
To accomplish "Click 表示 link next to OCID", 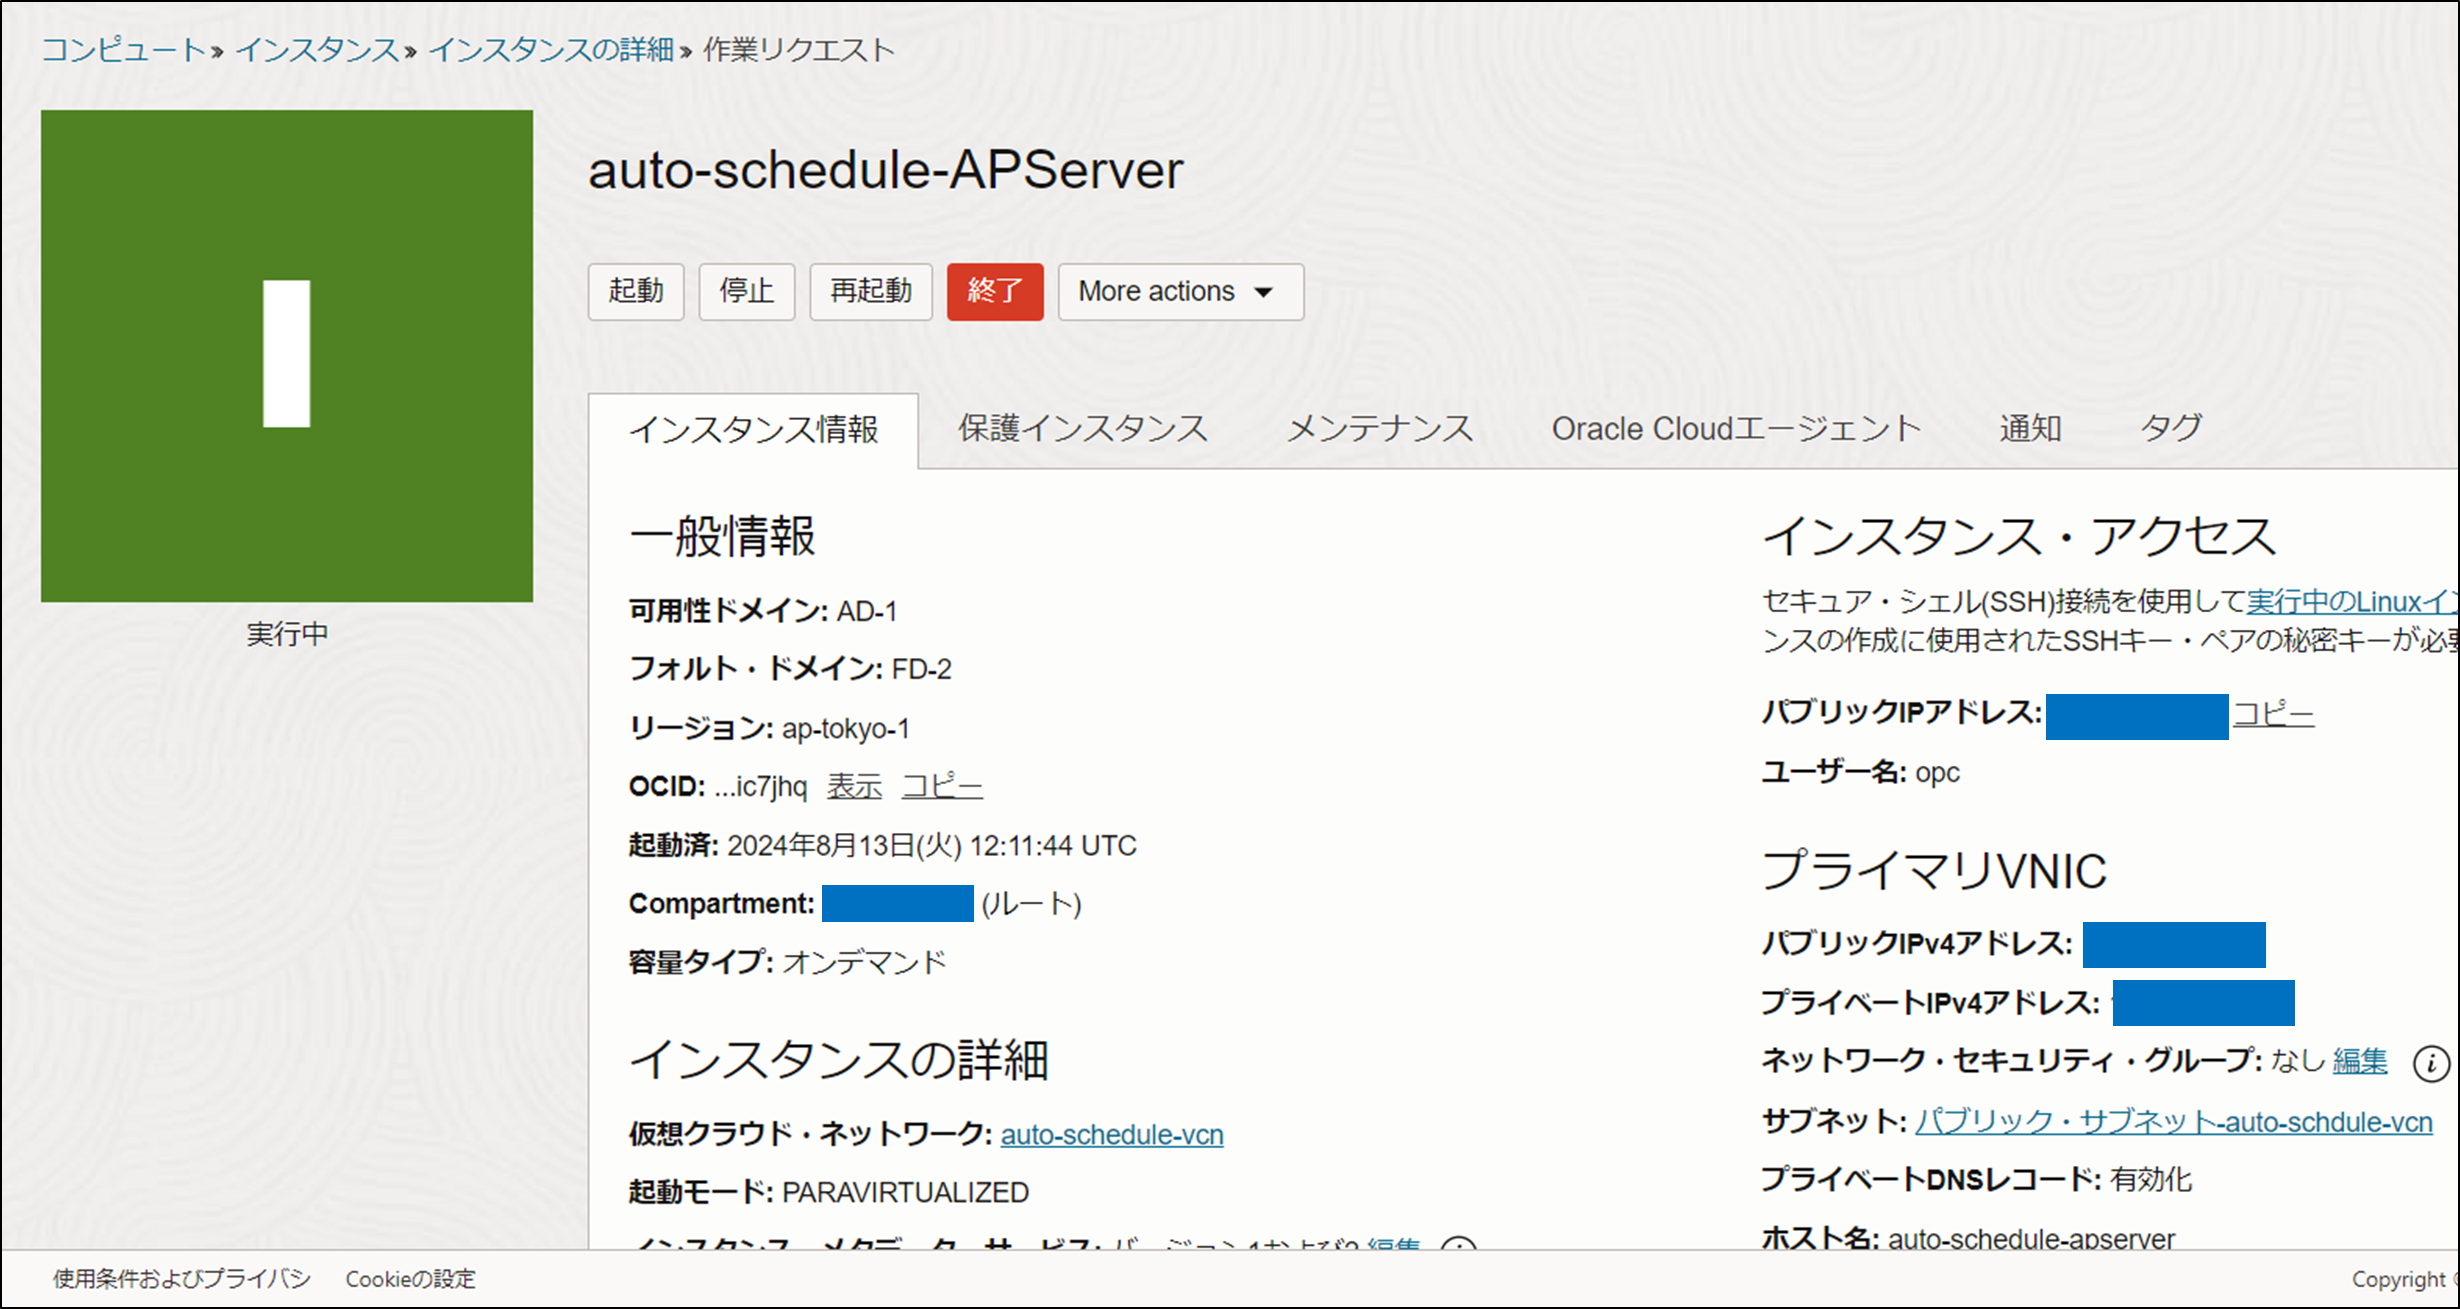I will tap(854, 787).
